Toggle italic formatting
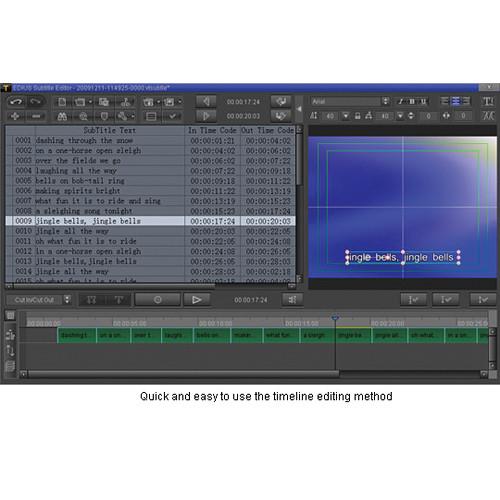Viewport: 500px width, 500px height. point(401,101)
